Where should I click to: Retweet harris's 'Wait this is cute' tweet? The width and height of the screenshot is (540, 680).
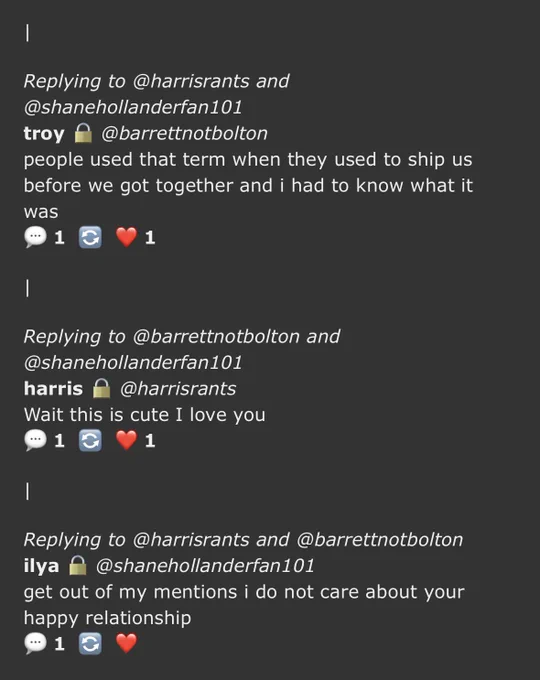(x=90, y=441)
